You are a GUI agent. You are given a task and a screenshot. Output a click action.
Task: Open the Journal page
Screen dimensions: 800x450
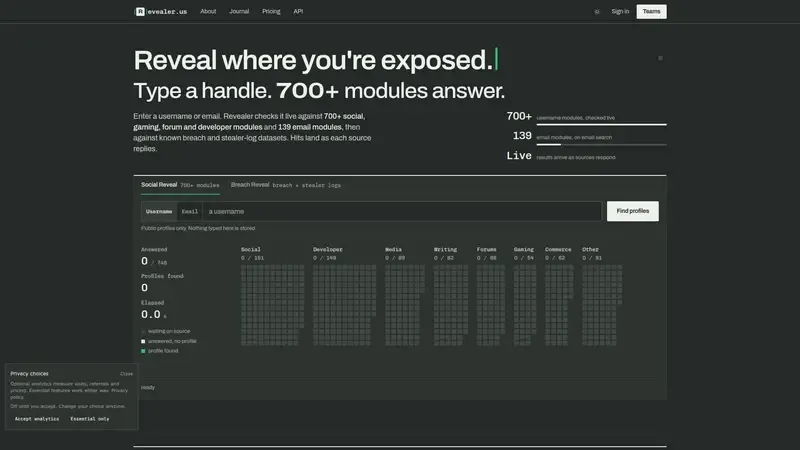pyautogui.click(x=239, y=11)
